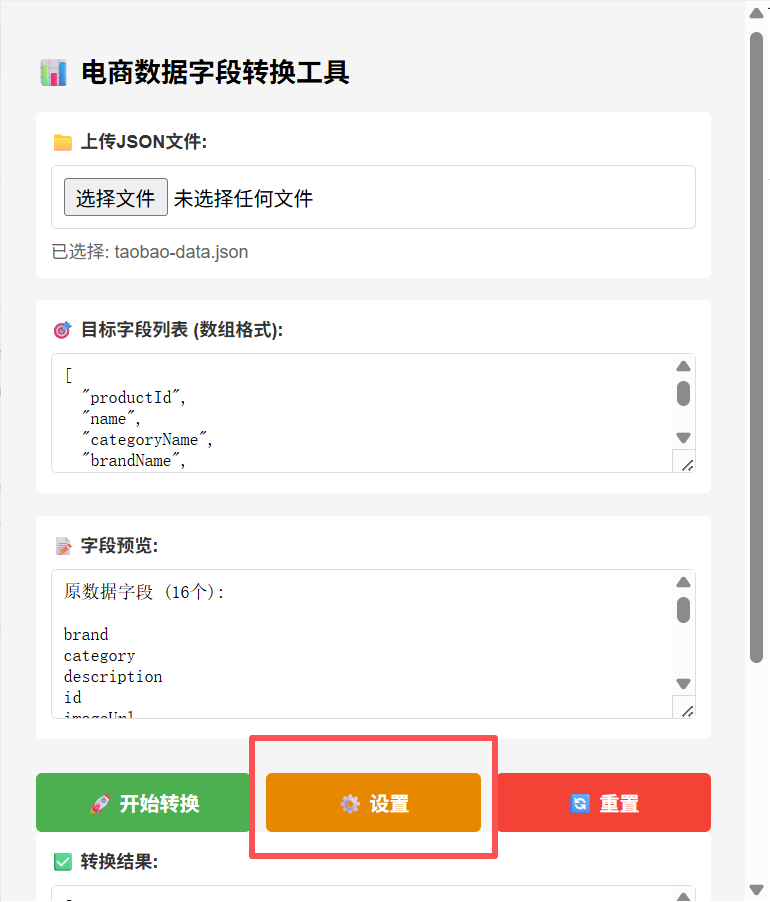Click the refresh icon in 重置 button
The image size is (770, 902).
[x=580, y=804]
